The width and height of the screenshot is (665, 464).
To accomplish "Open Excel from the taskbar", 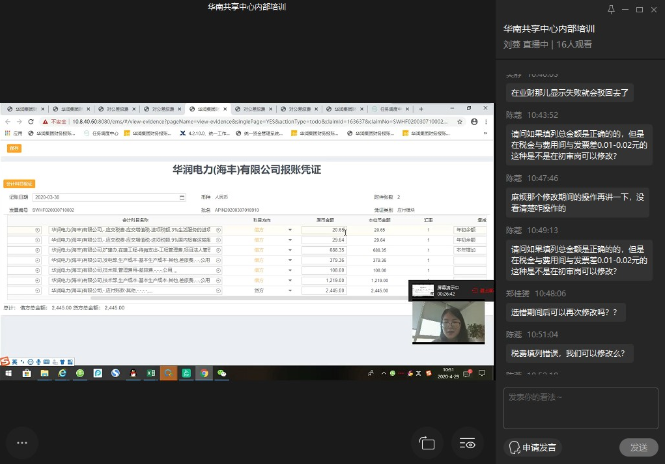I will coord(151,373).
